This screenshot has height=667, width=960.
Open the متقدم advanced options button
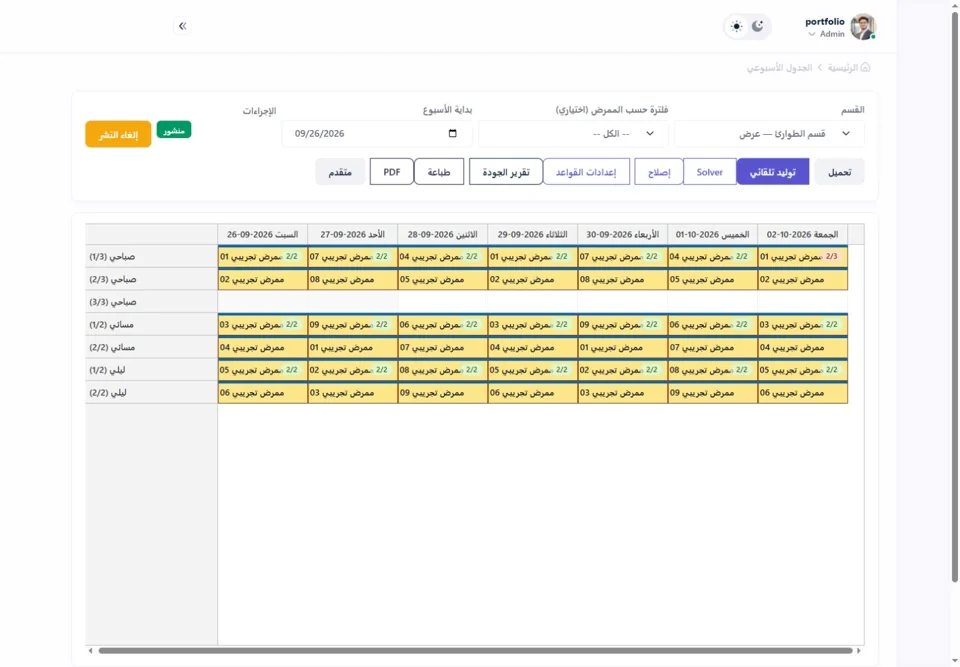340,171
